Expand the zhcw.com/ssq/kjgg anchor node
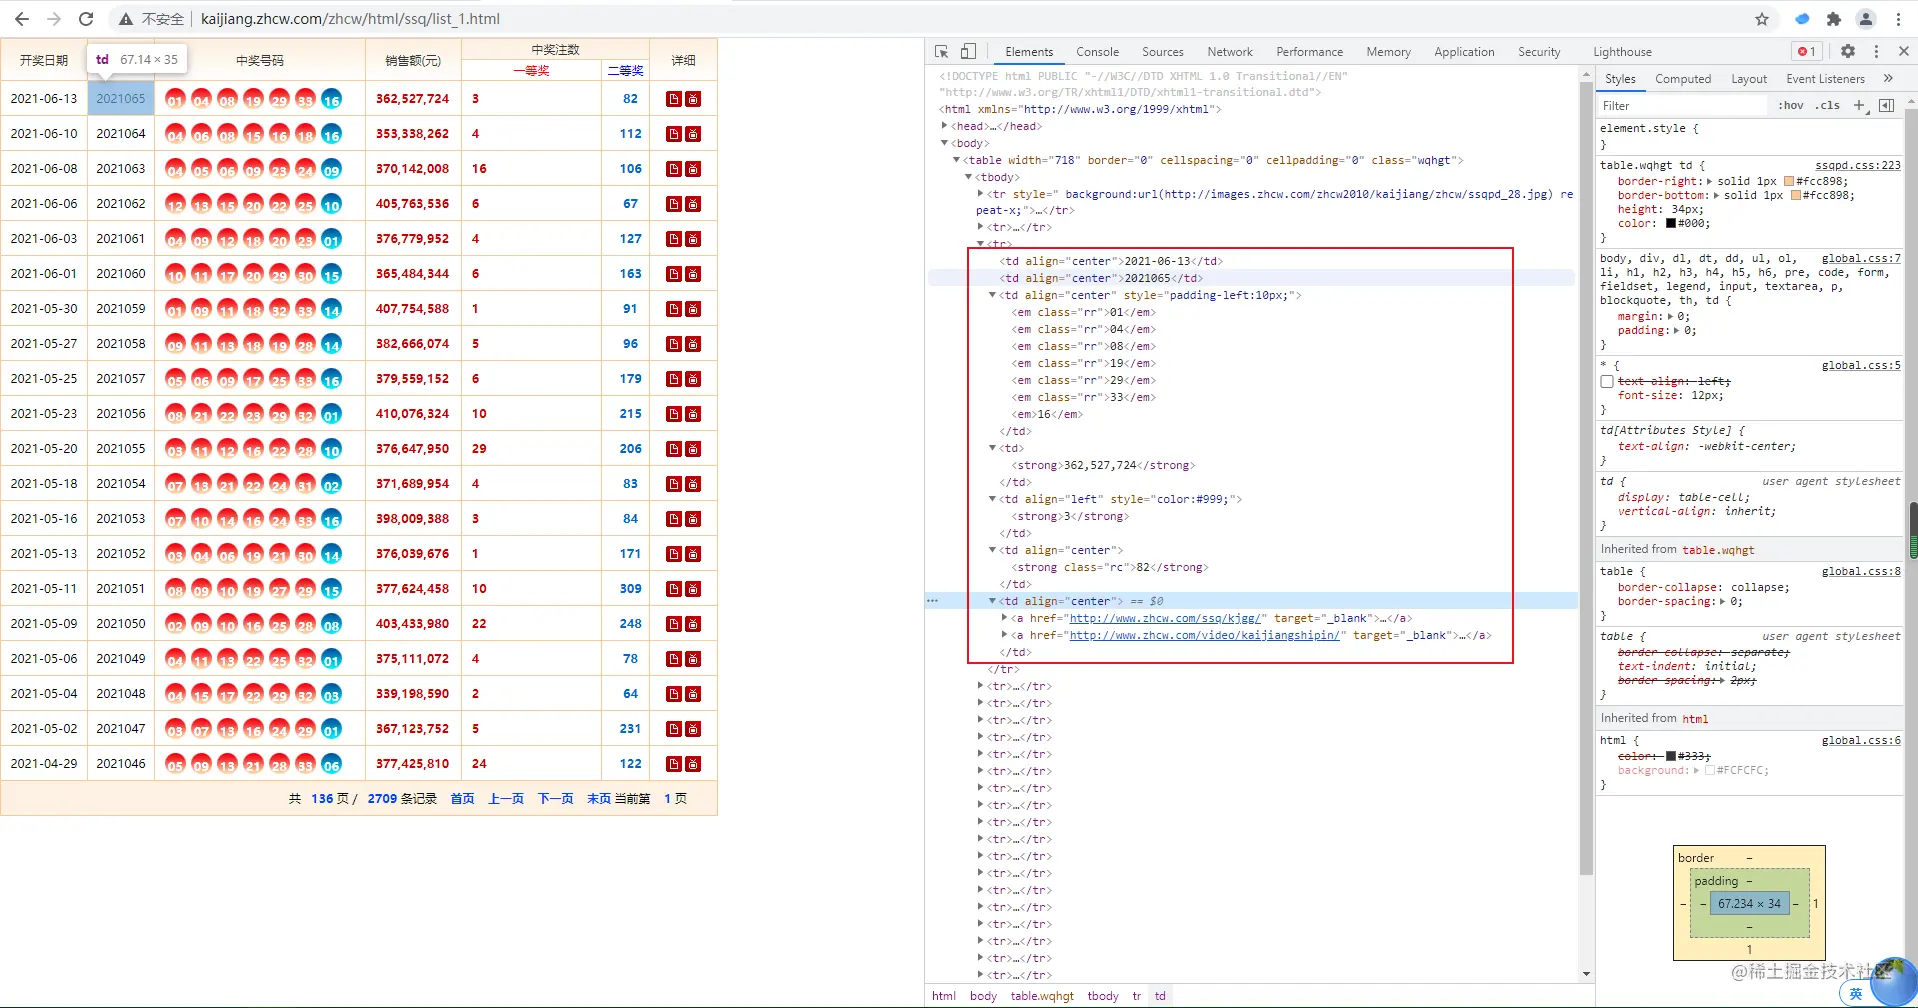This screenshot has width=1918, height=1008. click(x=1005, y=618)
